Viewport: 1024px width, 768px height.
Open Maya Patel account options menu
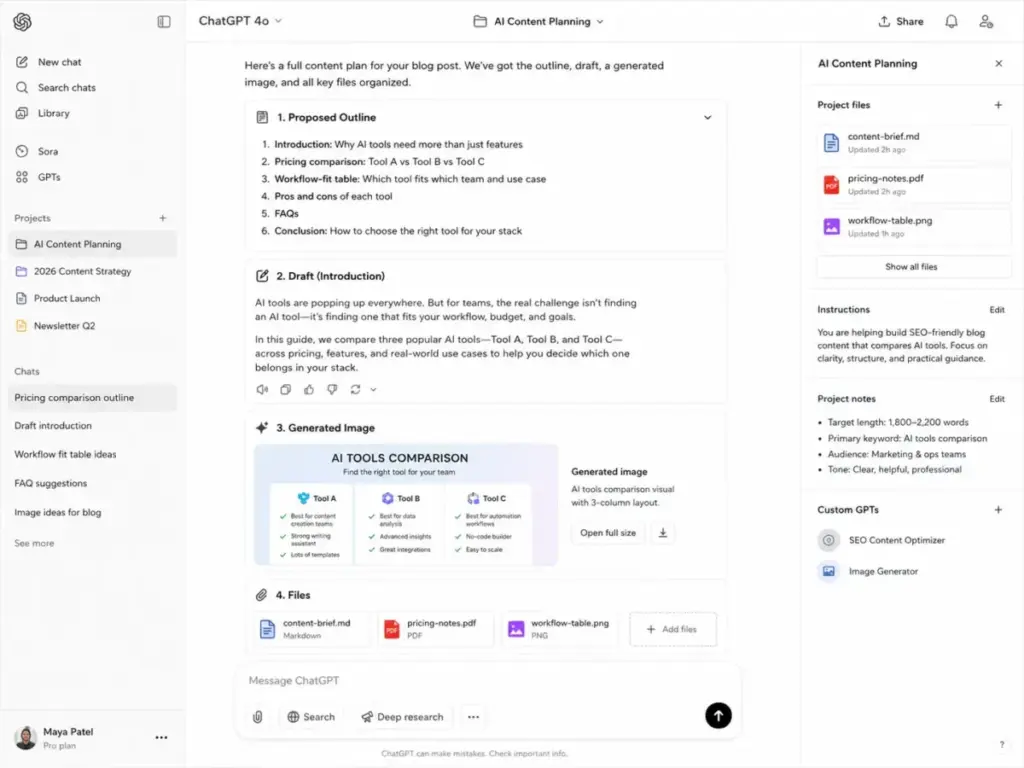(x=161, y=737)
